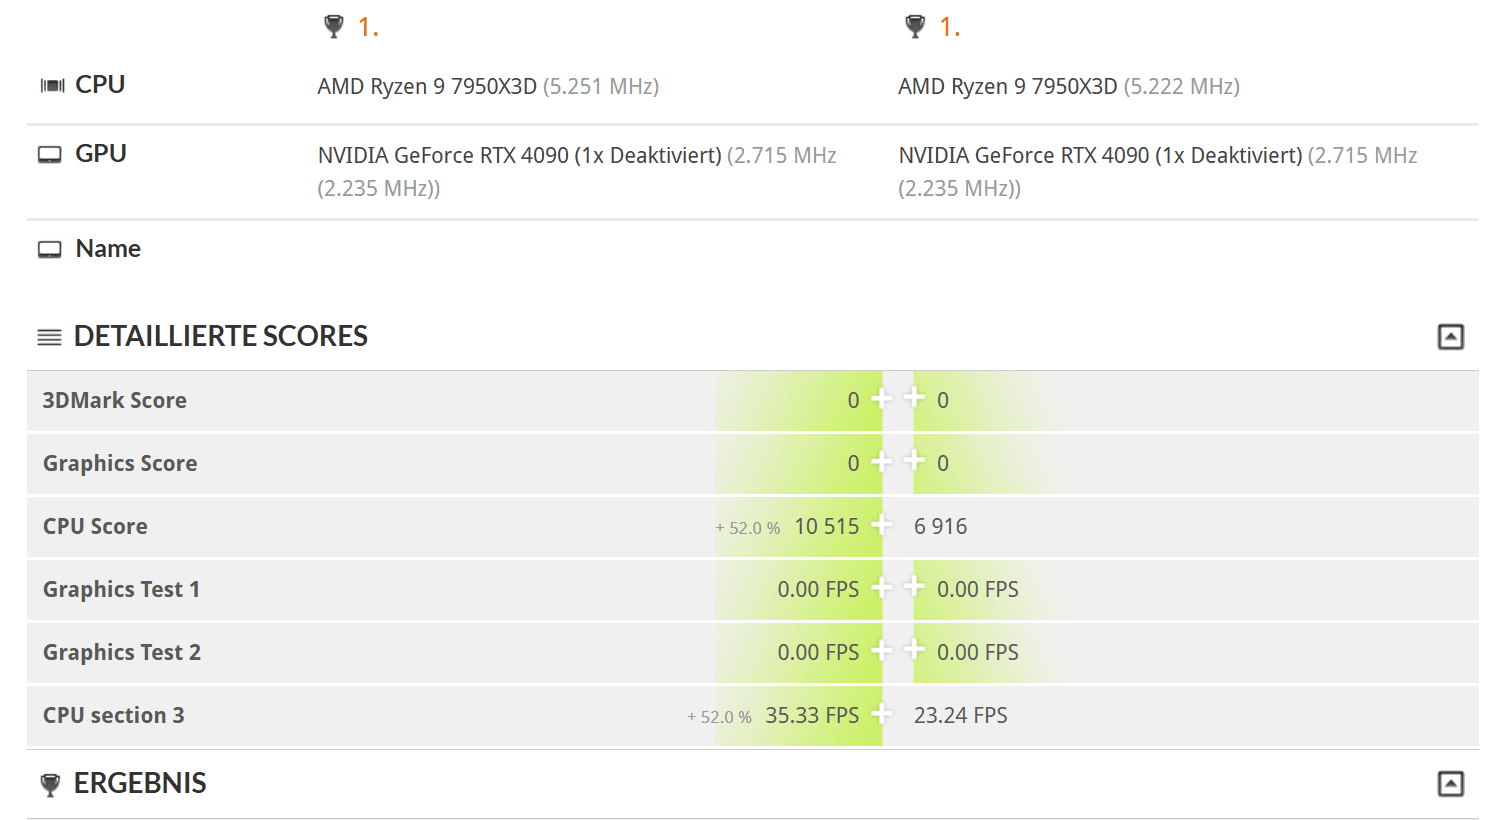Click the Detaillierte Scores heading
Screen dimensions: 1510x820
(221, 336)
